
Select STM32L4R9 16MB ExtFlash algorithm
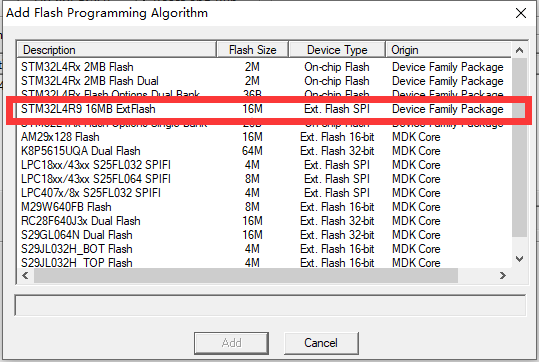(264, 109)
